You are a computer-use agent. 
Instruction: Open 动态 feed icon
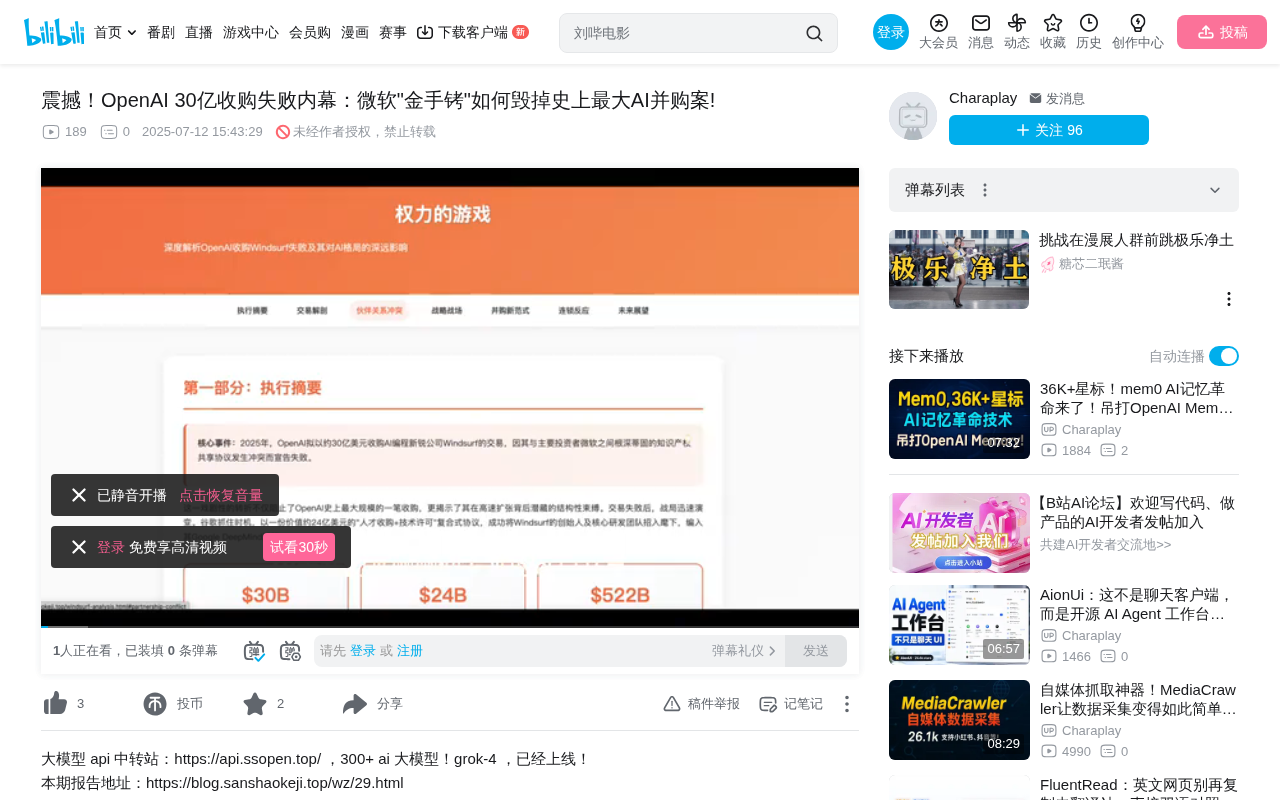[x=1017, y=23]
